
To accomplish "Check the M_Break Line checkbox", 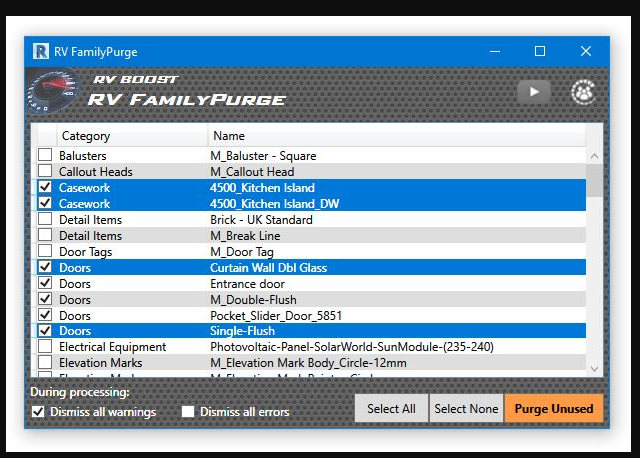I will pyautogui.click(x=45, y=235).
